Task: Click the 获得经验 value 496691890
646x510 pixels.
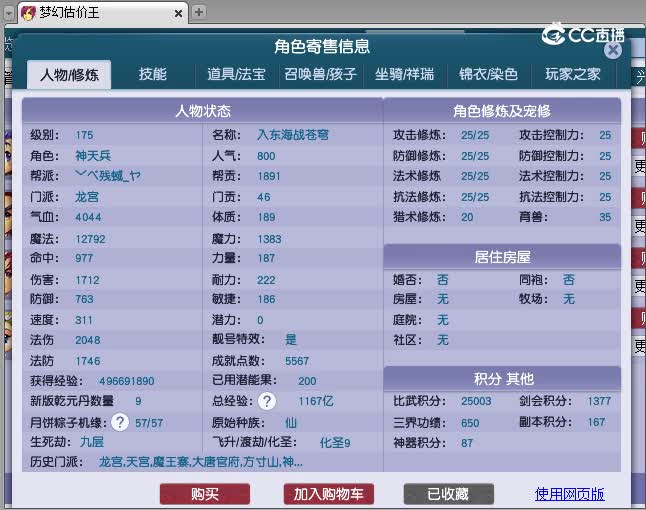Action: tap(127, 381)
